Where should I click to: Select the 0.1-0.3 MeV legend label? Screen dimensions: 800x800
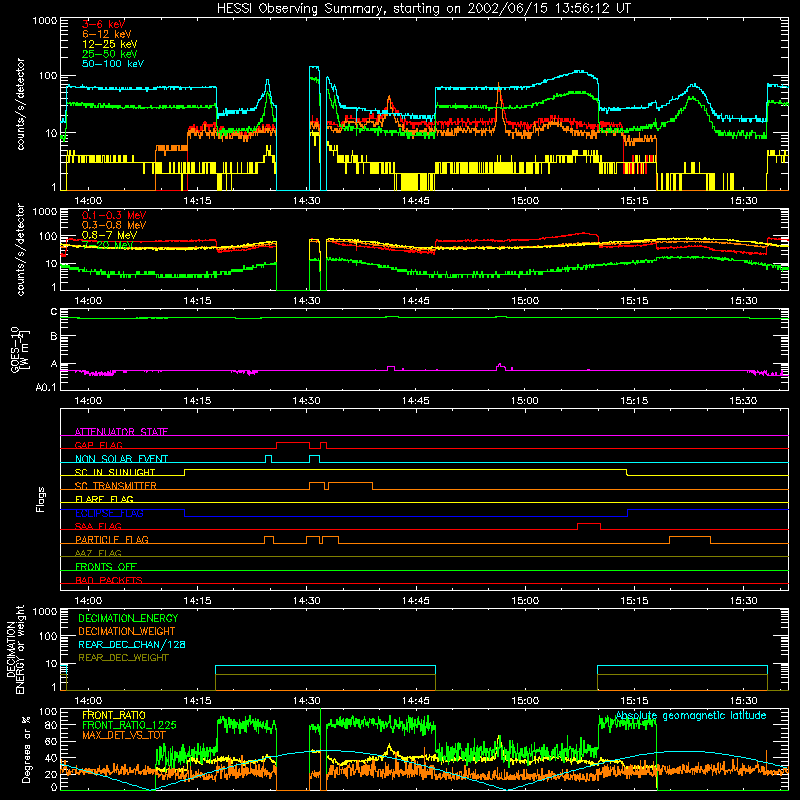pyautogui.click(x=114, y=215)
